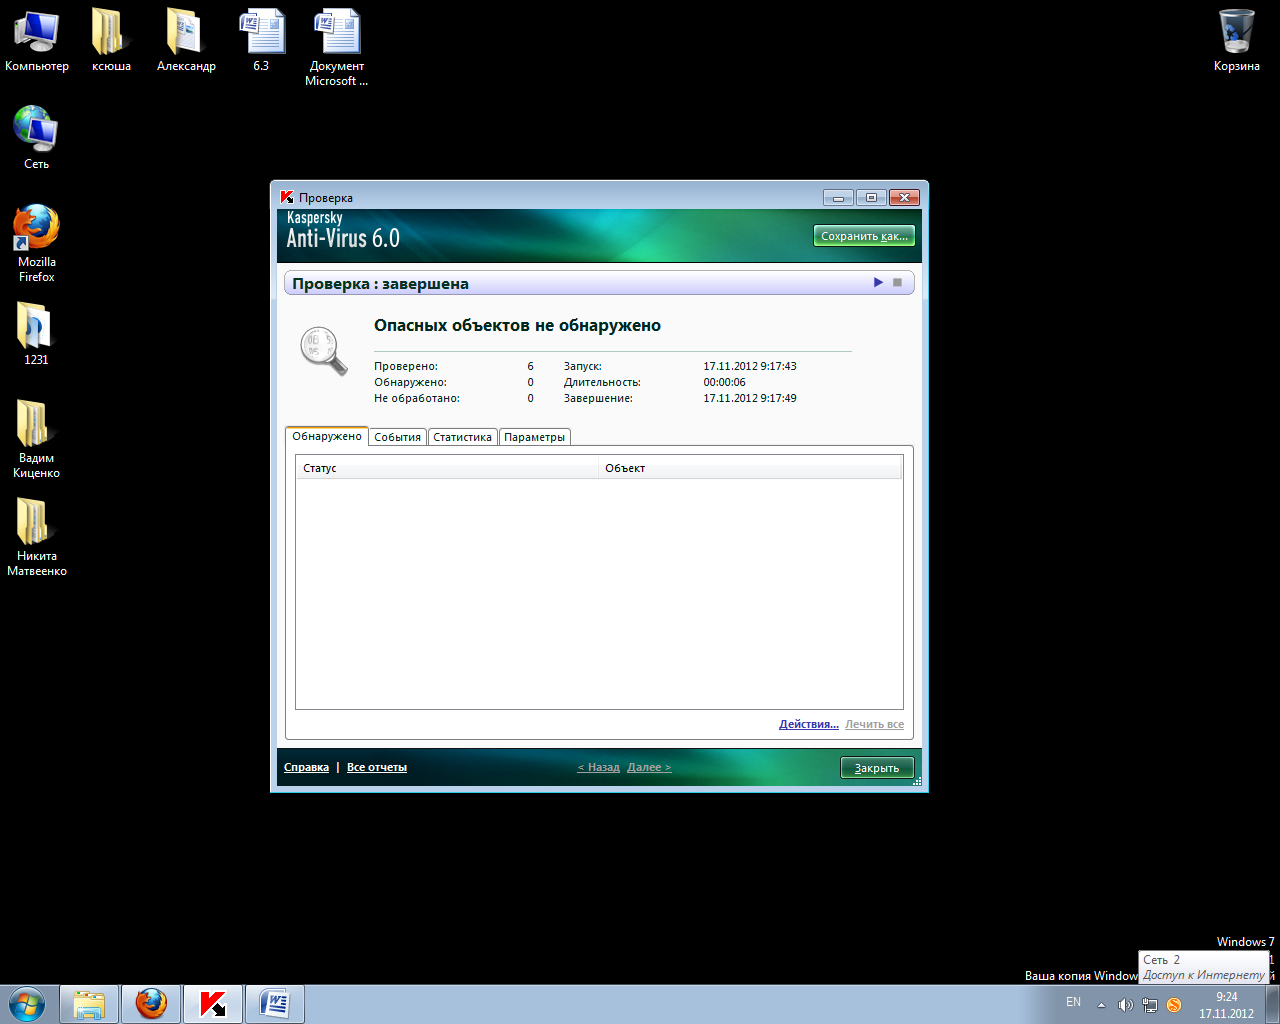Switch to the Параметры tab
This screenshot has width=1280, height=1024.
[535, 437]
